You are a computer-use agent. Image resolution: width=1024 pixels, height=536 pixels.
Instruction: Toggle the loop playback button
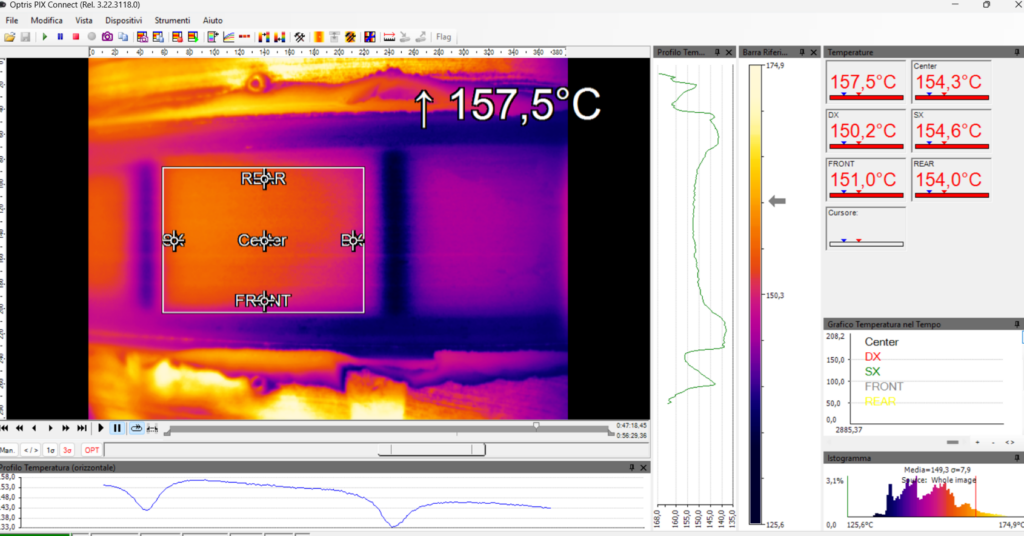click(x=136, y=428)
